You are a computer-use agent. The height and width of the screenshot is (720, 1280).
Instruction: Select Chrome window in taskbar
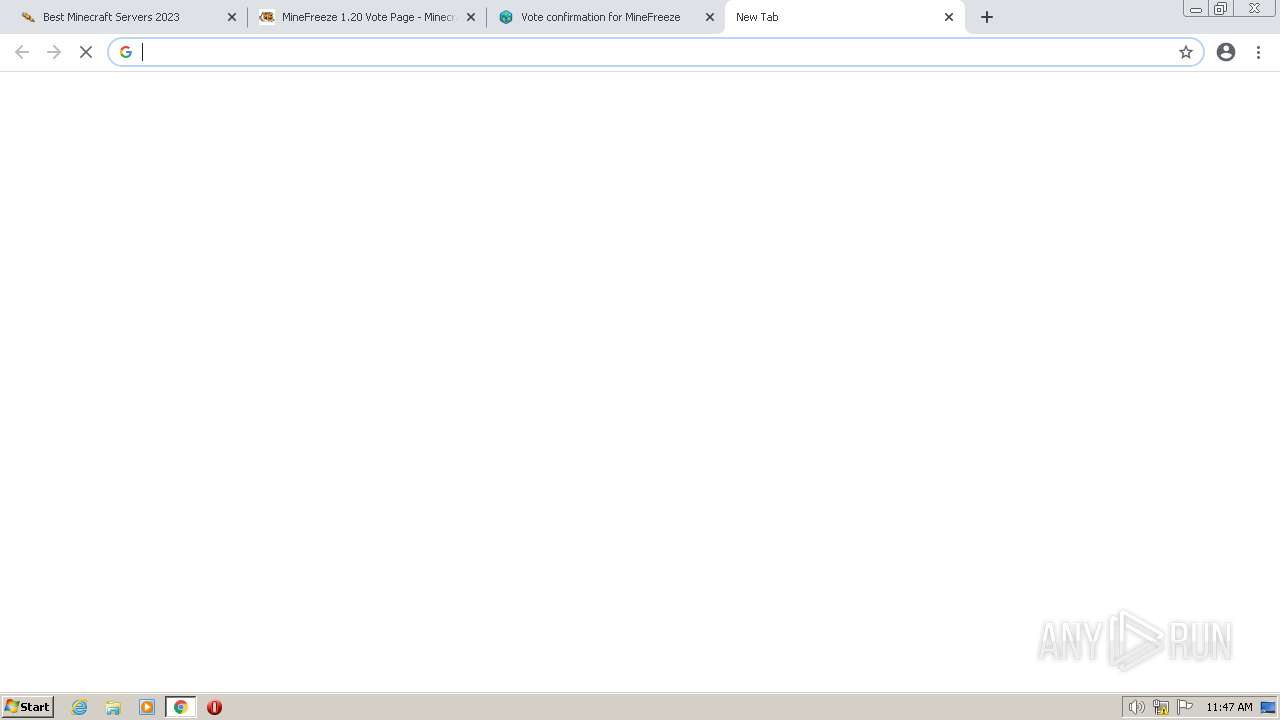[180, 707]
